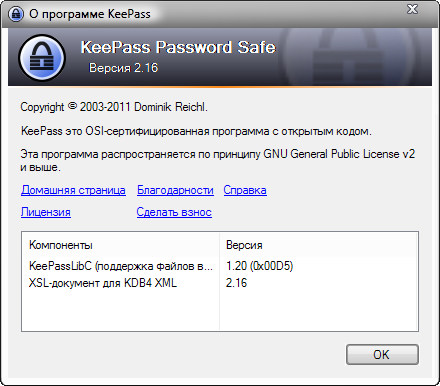440x386 pixels.
Task: Click the Версия 2.16 text in the banner
Action: pyautogui.click(x=124, y=68)
